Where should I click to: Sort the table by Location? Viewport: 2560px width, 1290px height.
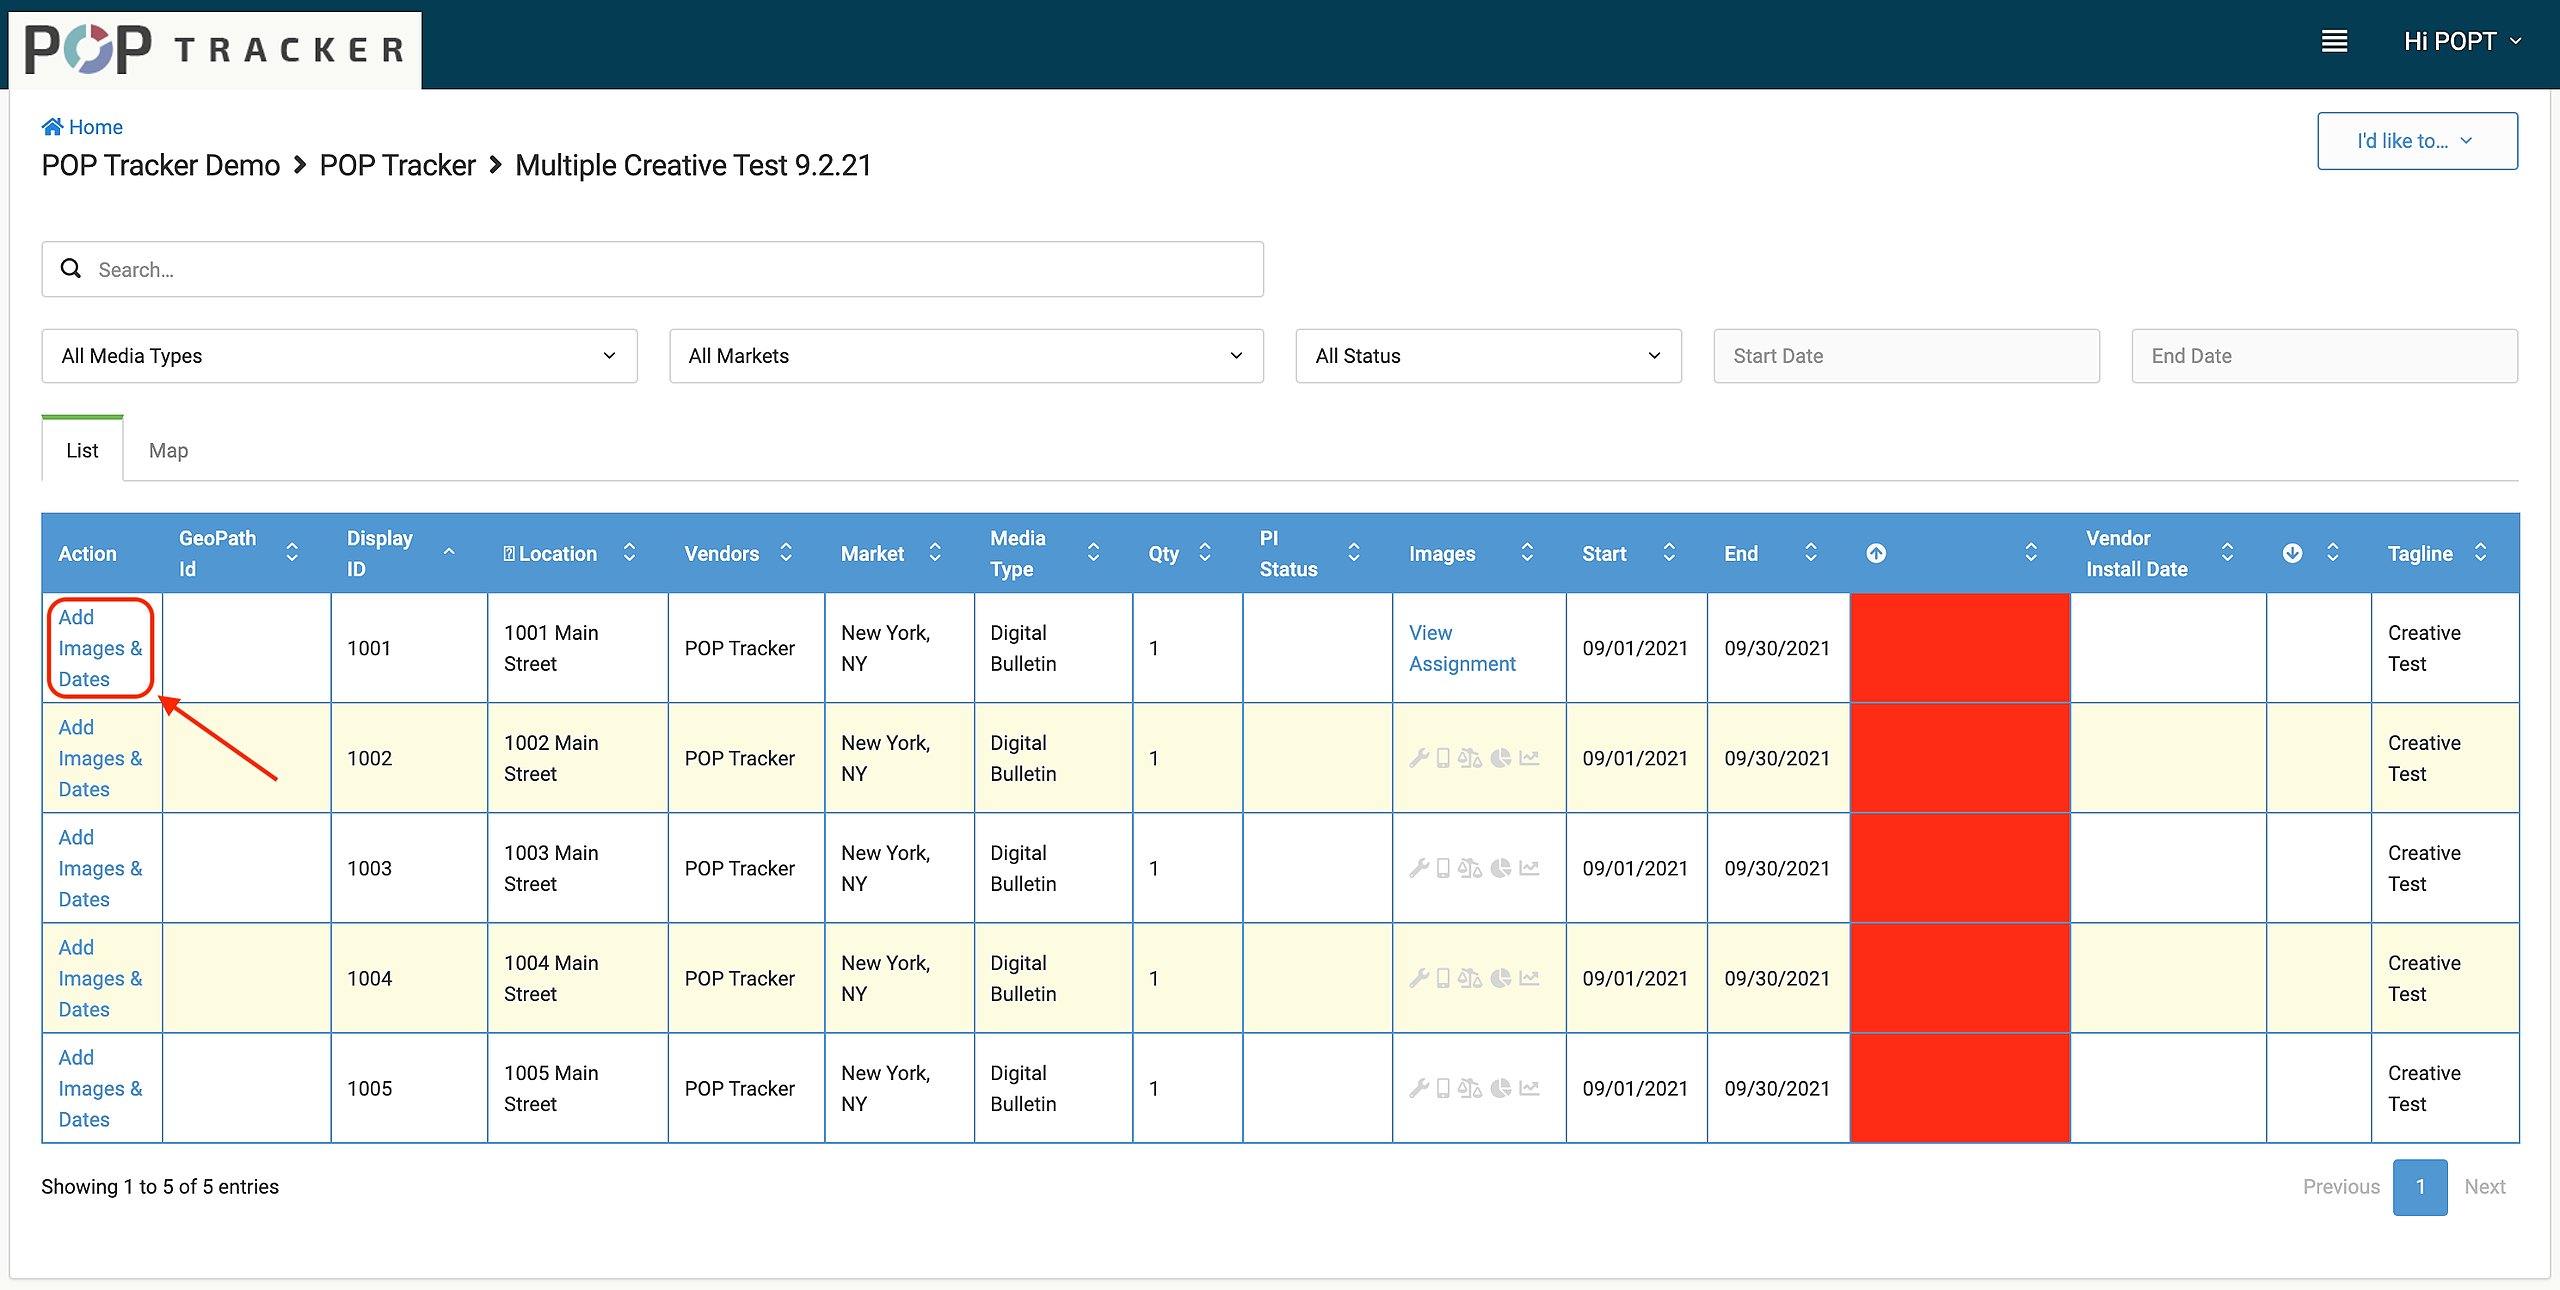tap(577, 553)
